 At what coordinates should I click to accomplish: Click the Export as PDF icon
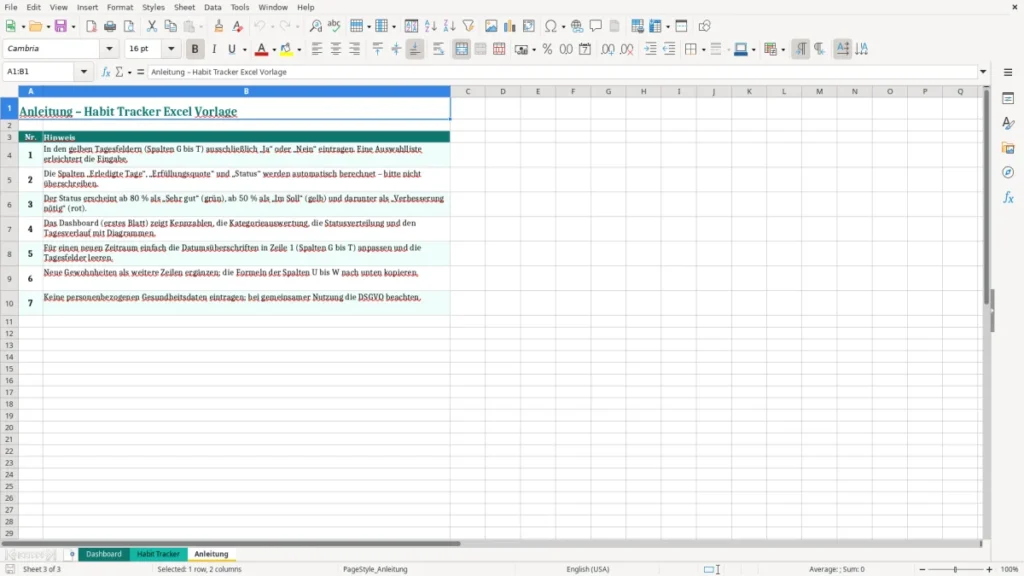pos(91,26)
